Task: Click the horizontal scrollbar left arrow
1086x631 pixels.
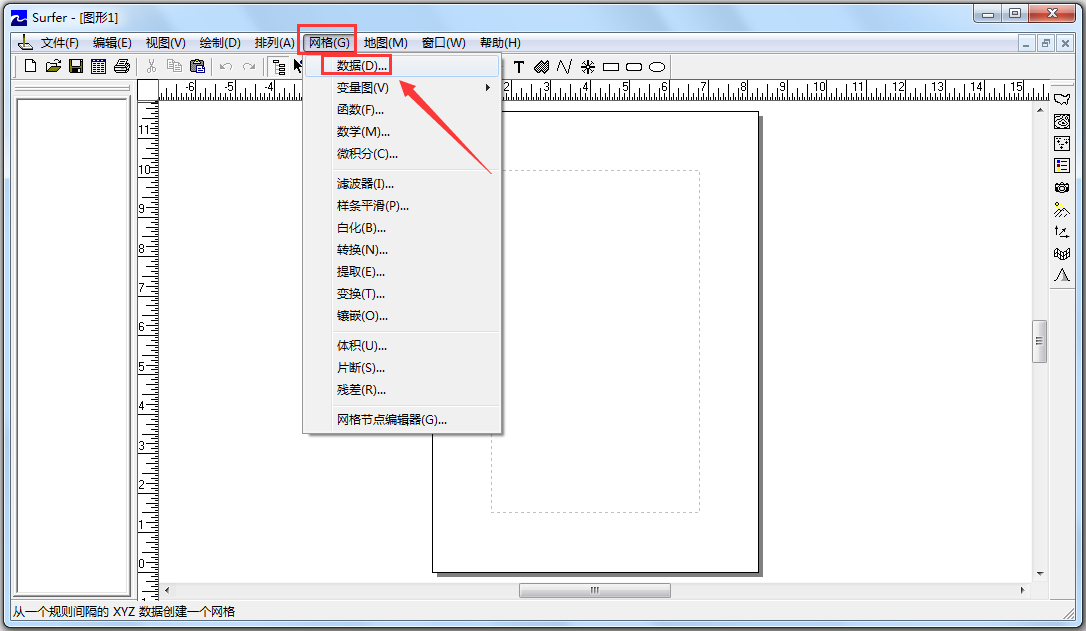Action: pos(167,590)
